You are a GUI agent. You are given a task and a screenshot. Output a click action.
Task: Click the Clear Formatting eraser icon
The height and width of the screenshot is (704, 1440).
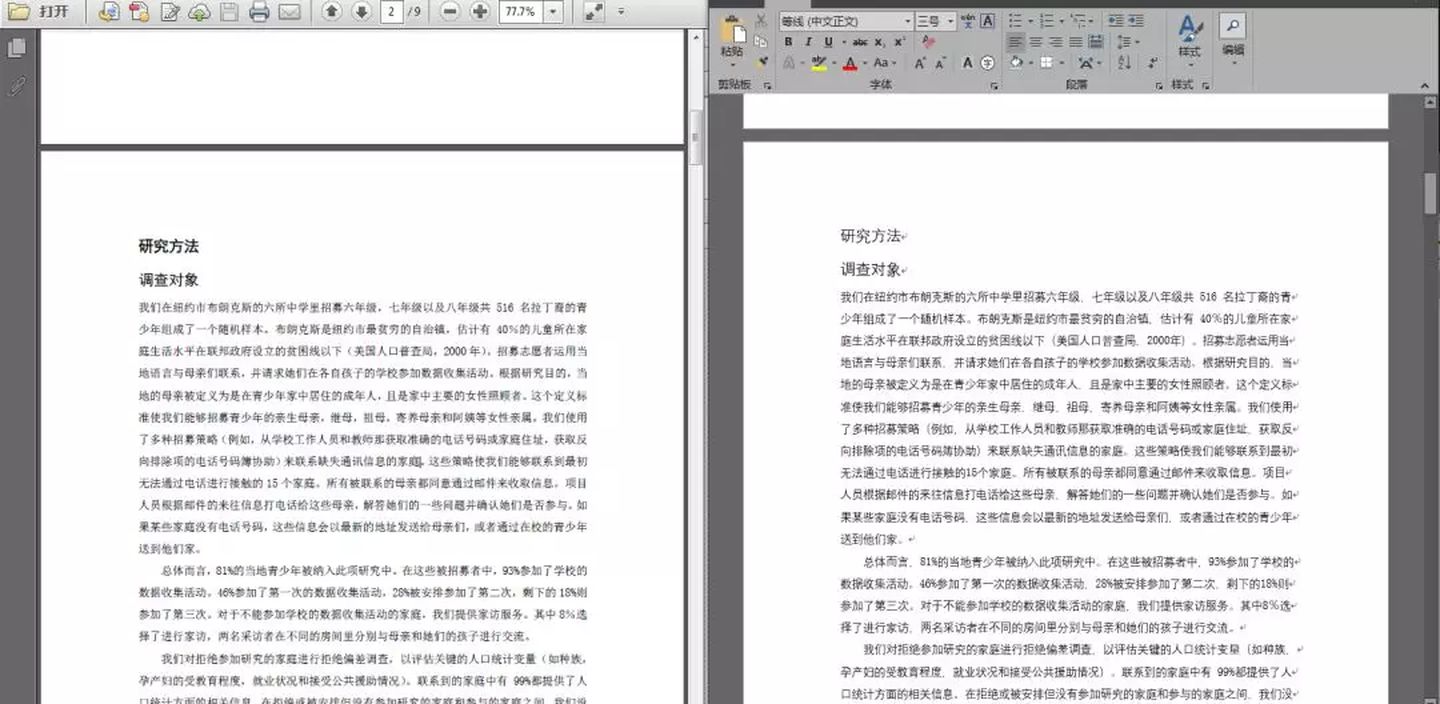point(929,42)
